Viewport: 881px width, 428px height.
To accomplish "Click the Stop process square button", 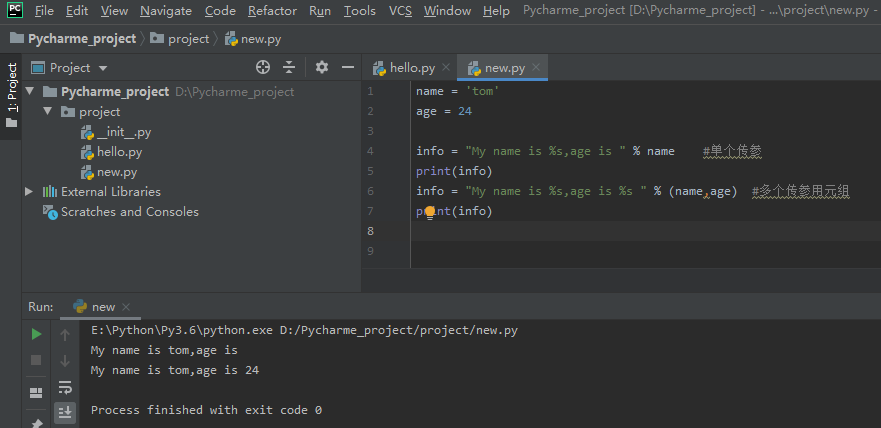I will [x=36, y=360].
